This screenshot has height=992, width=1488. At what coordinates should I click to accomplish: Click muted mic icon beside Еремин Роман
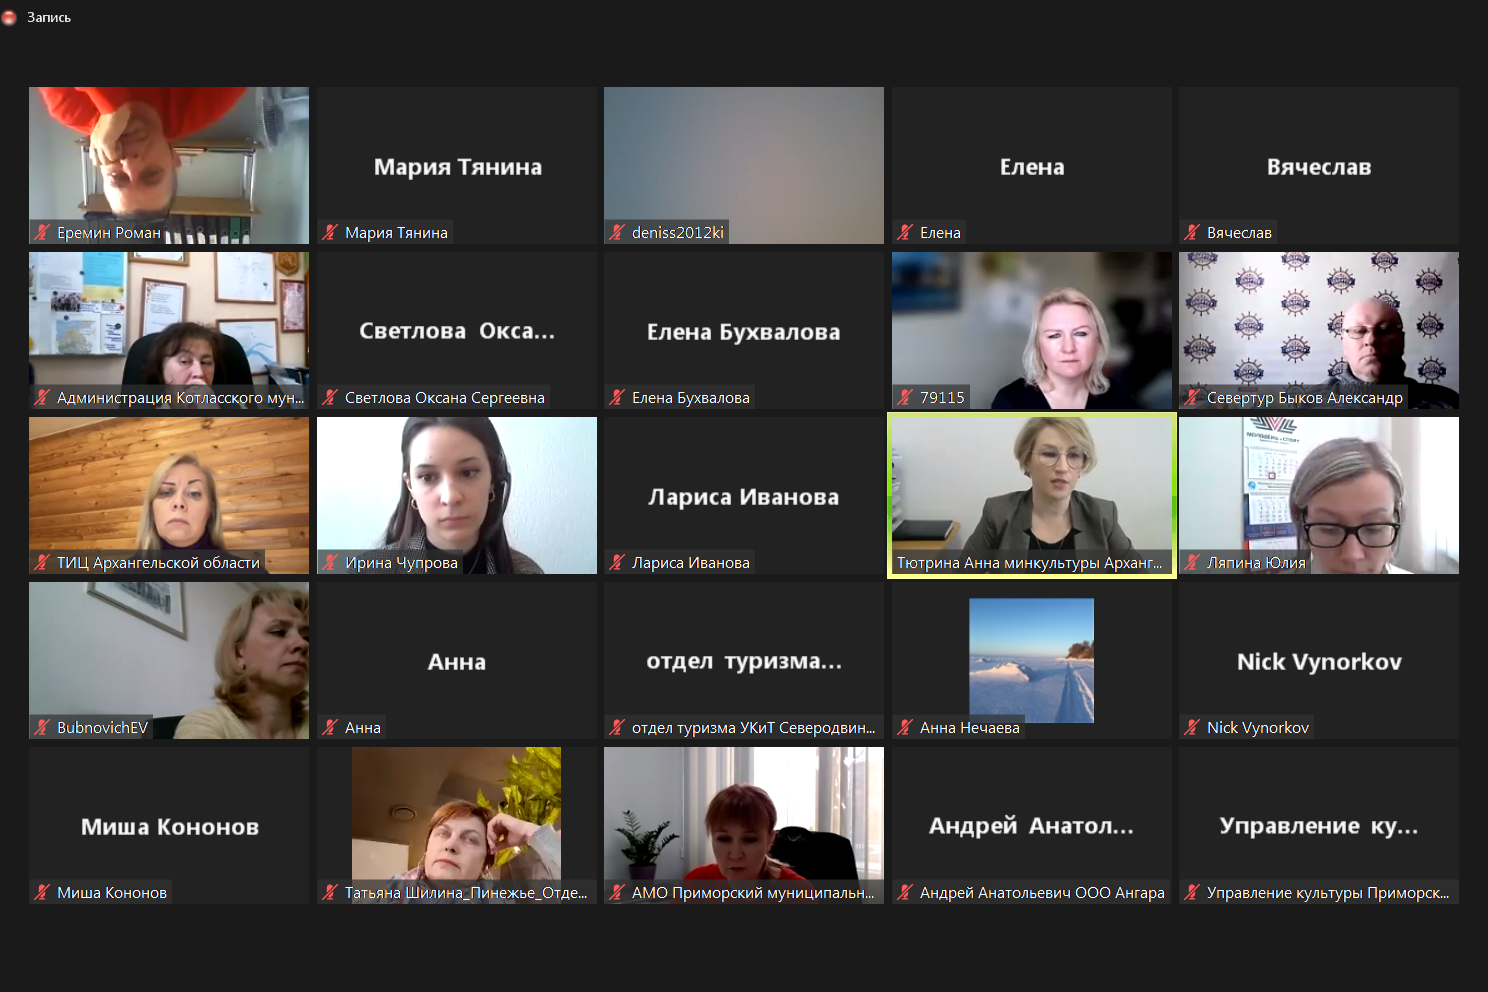[42, 232]
